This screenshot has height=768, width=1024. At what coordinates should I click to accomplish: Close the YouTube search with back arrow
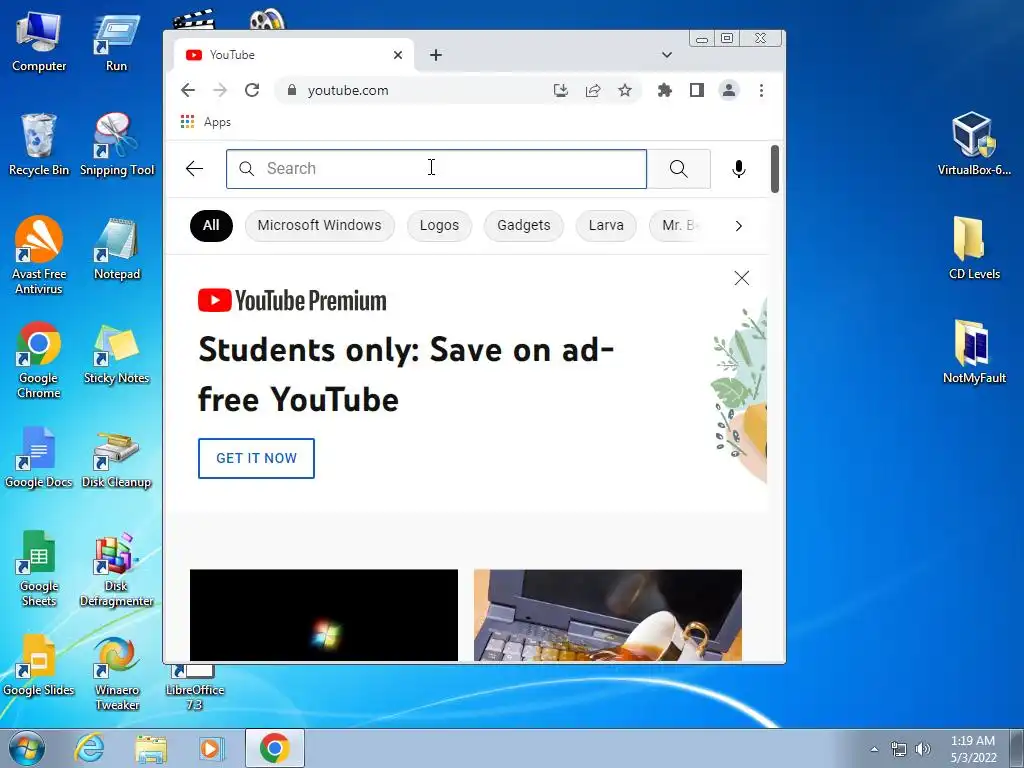coord(195,168)
